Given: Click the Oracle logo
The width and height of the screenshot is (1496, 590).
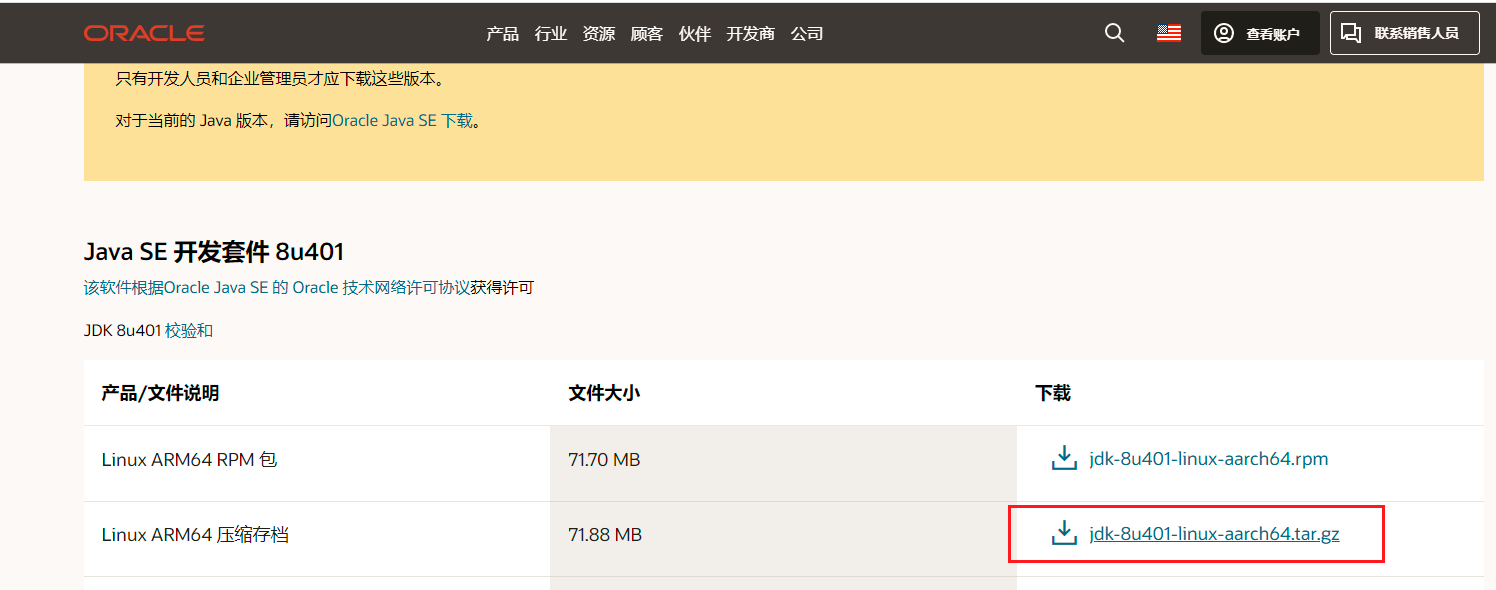Looking at the screenshot, I should pyautogui.click(x=144, y=33).
